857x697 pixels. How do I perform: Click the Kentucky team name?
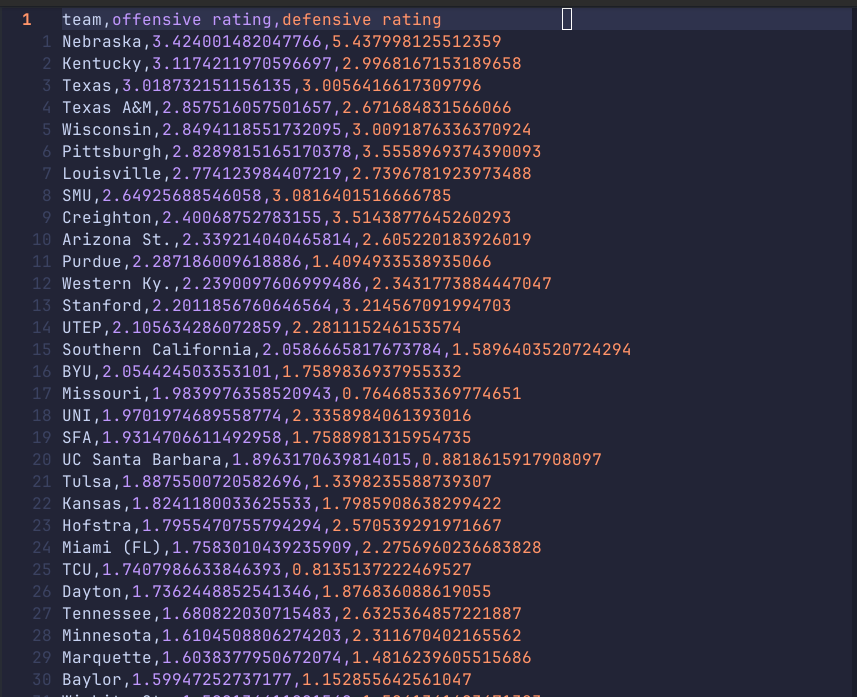click(102, 63)
